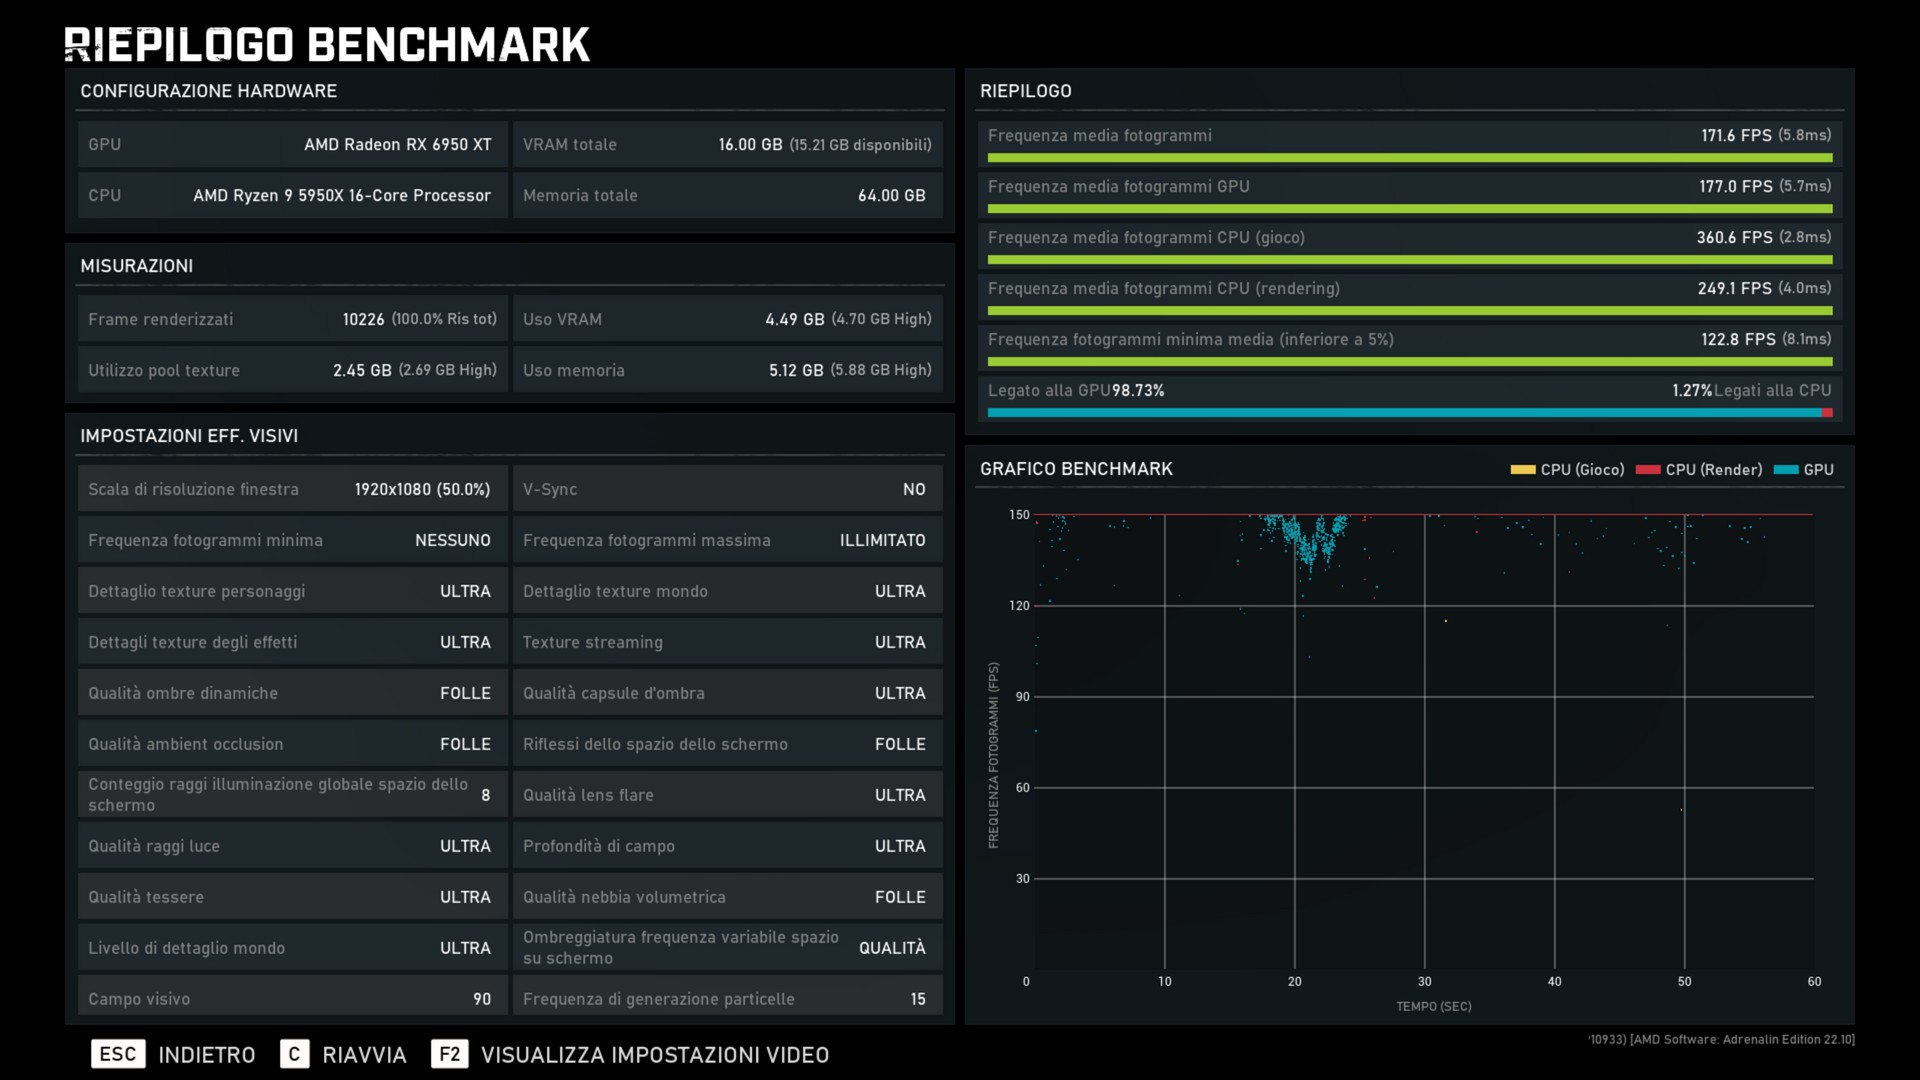Click teal GPU legend swatch
Viewport: 1920px width, 1080px height.
tap(1785, 470)
